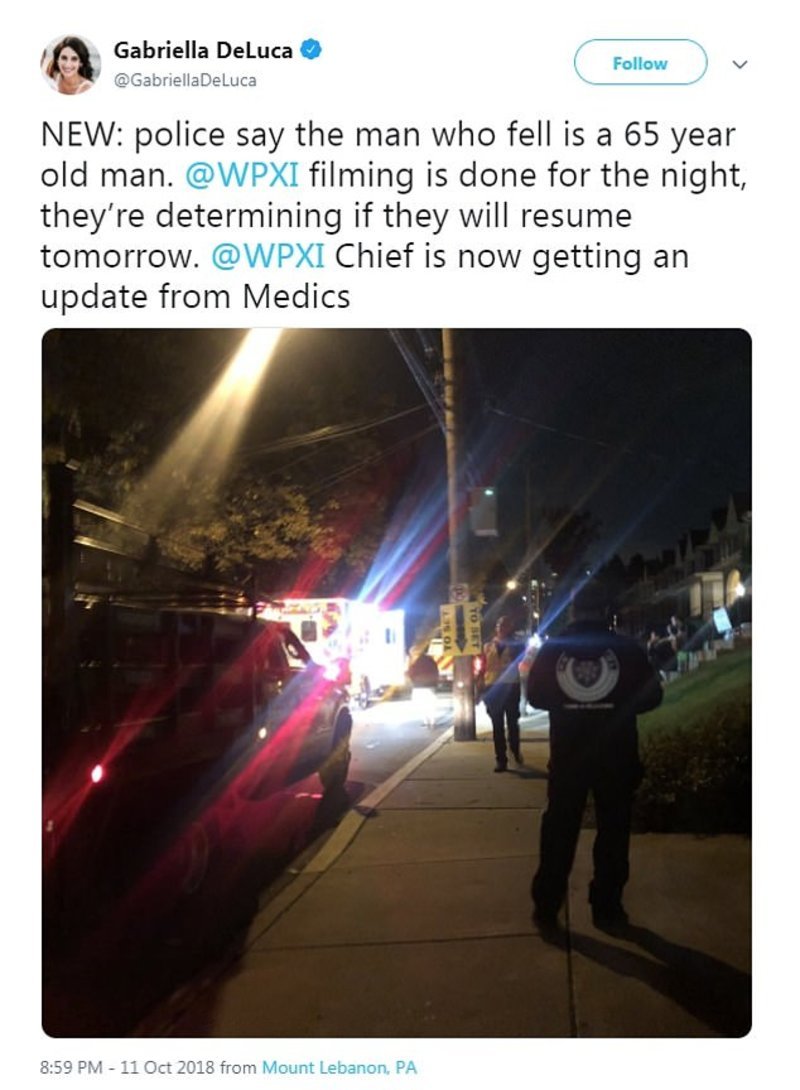Open the Mount Lebanon, PA location link

[x=339, y=1067]
